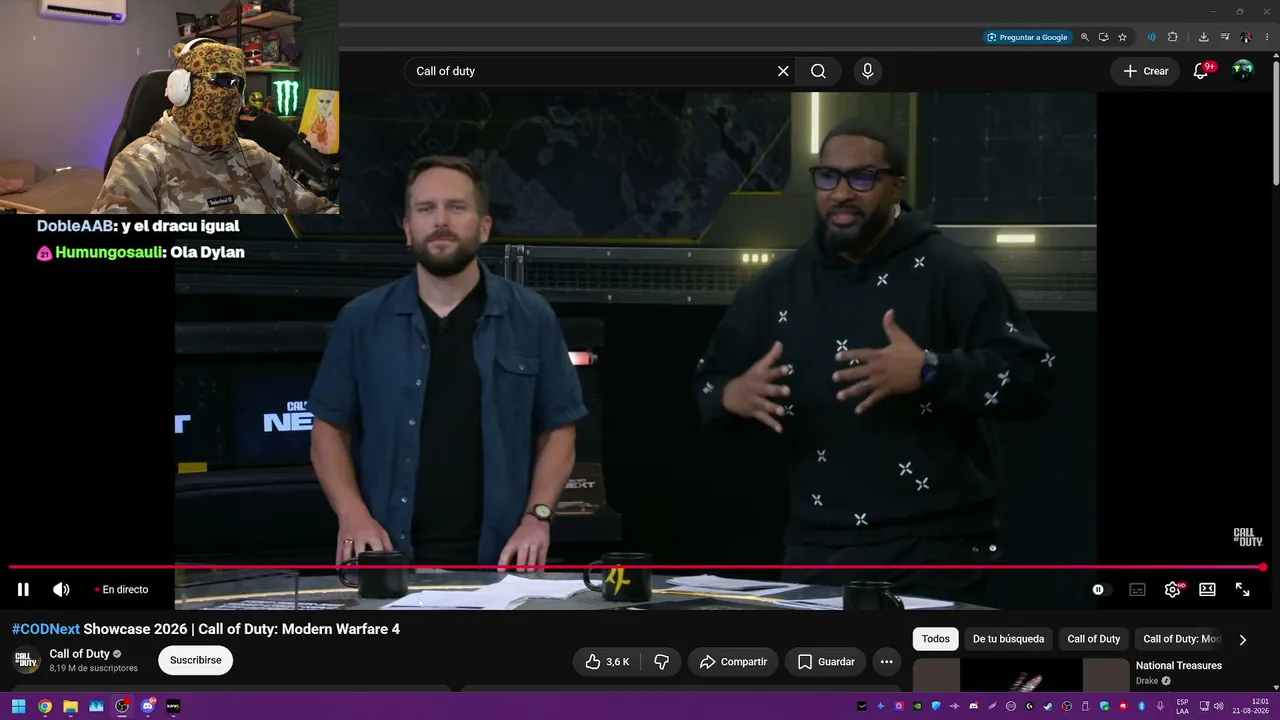Open the Crear menu

[x=1146, y=71]
